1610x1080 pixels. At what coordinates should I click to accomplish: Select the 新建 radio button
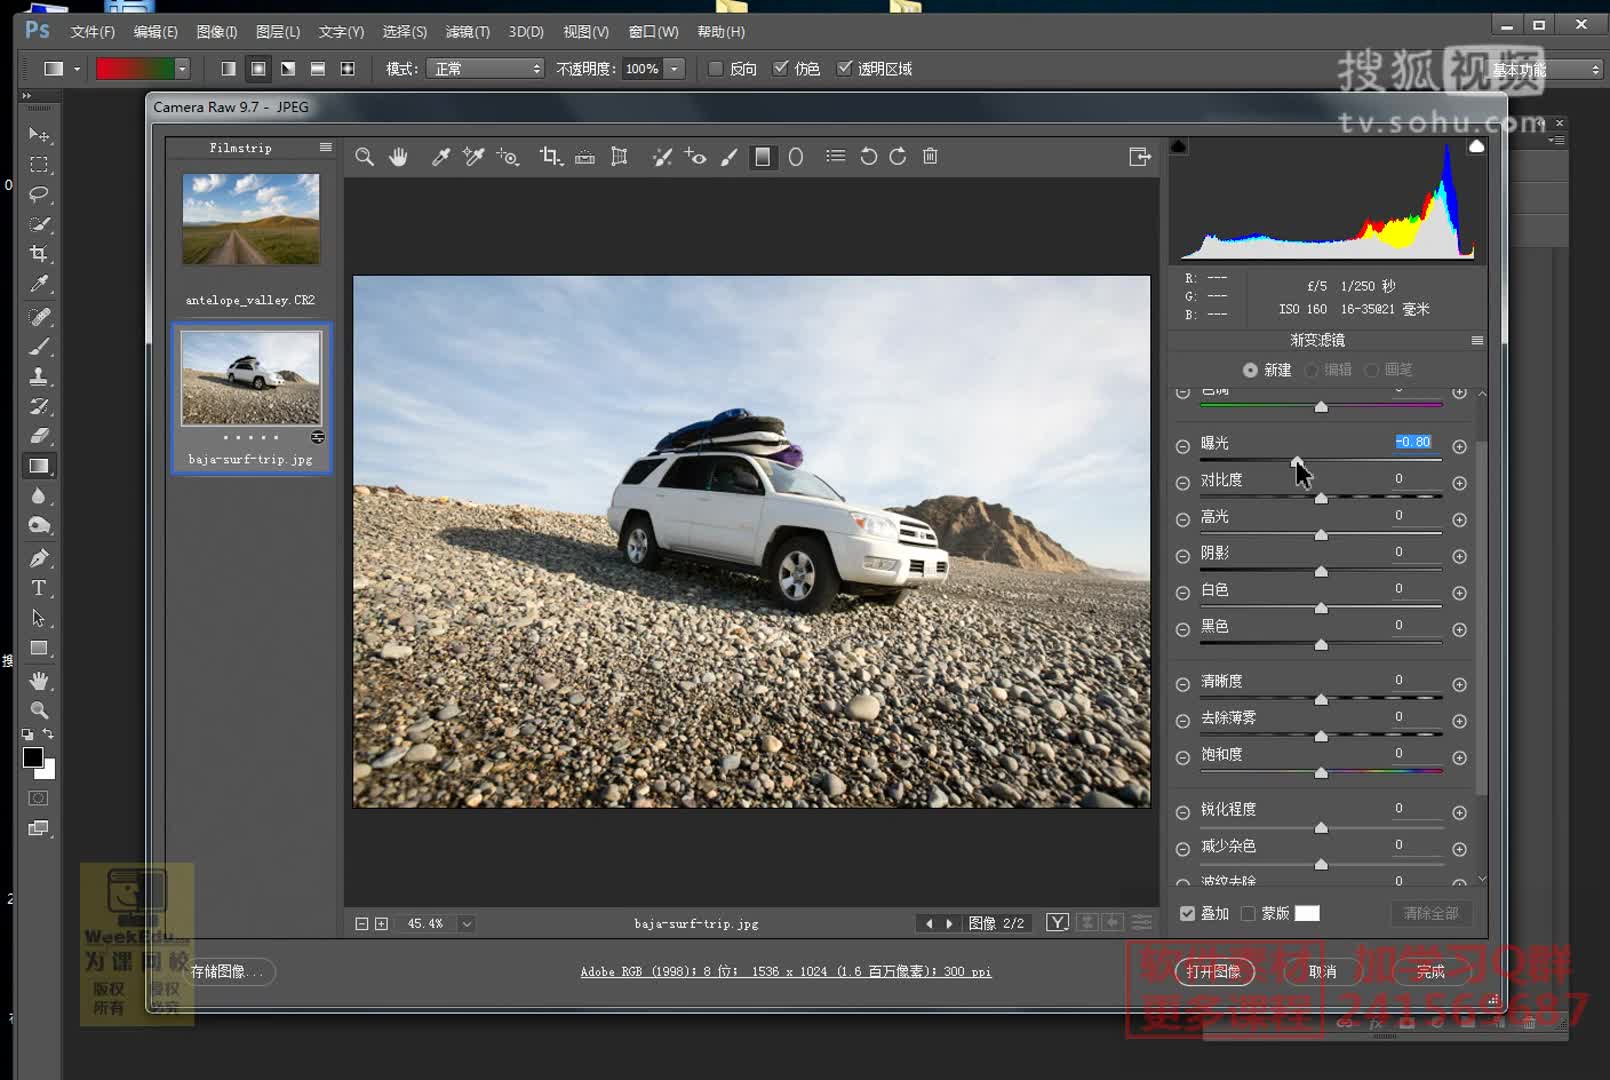point(1250,370)
